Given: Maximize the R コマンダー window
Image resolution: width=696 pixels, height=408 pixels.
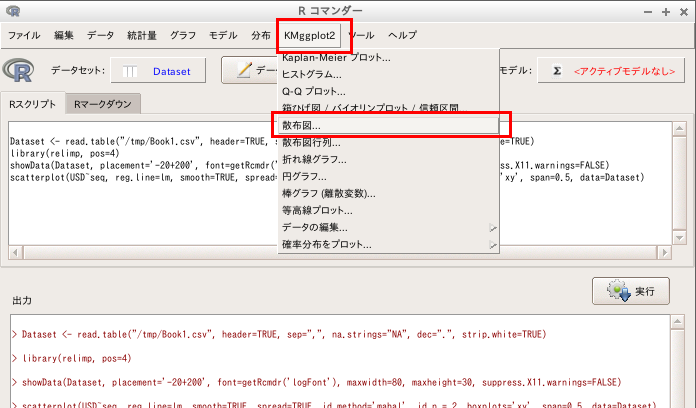Looking at the screenshot, I should 666,12.
